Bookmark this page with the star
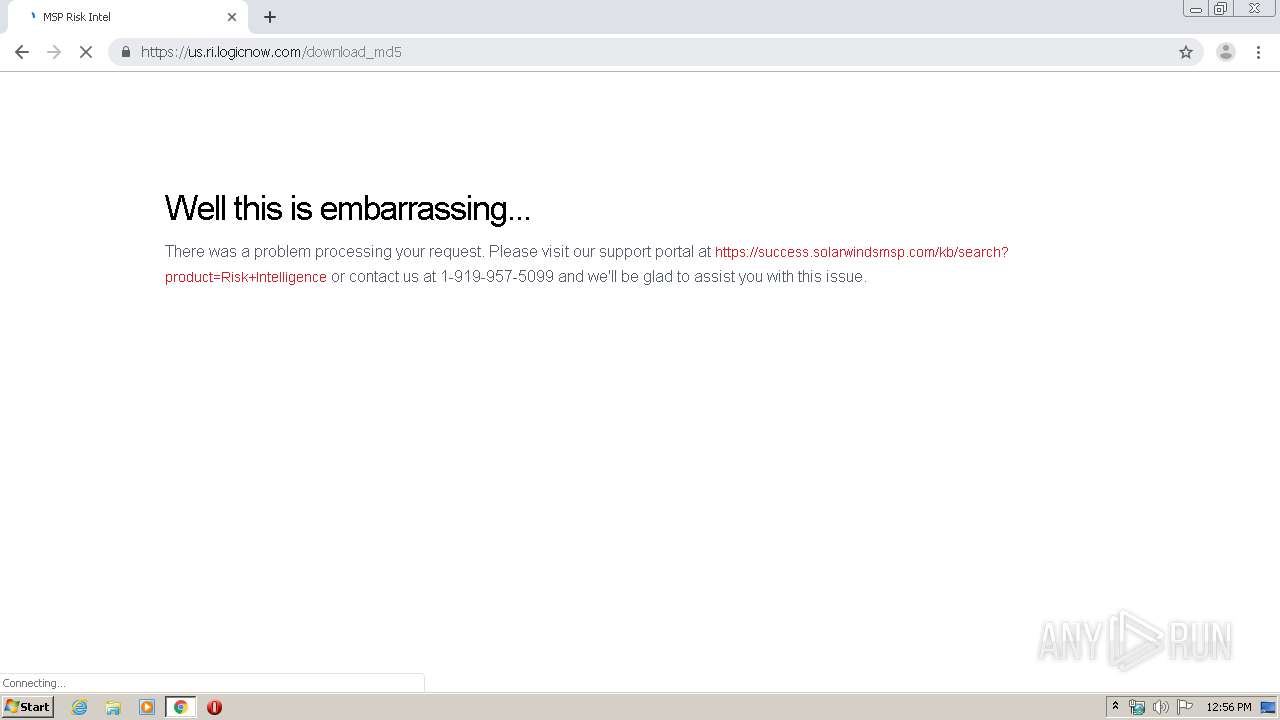Image resolution: width=1280 pixels, height=720 pixels. 1186,52
